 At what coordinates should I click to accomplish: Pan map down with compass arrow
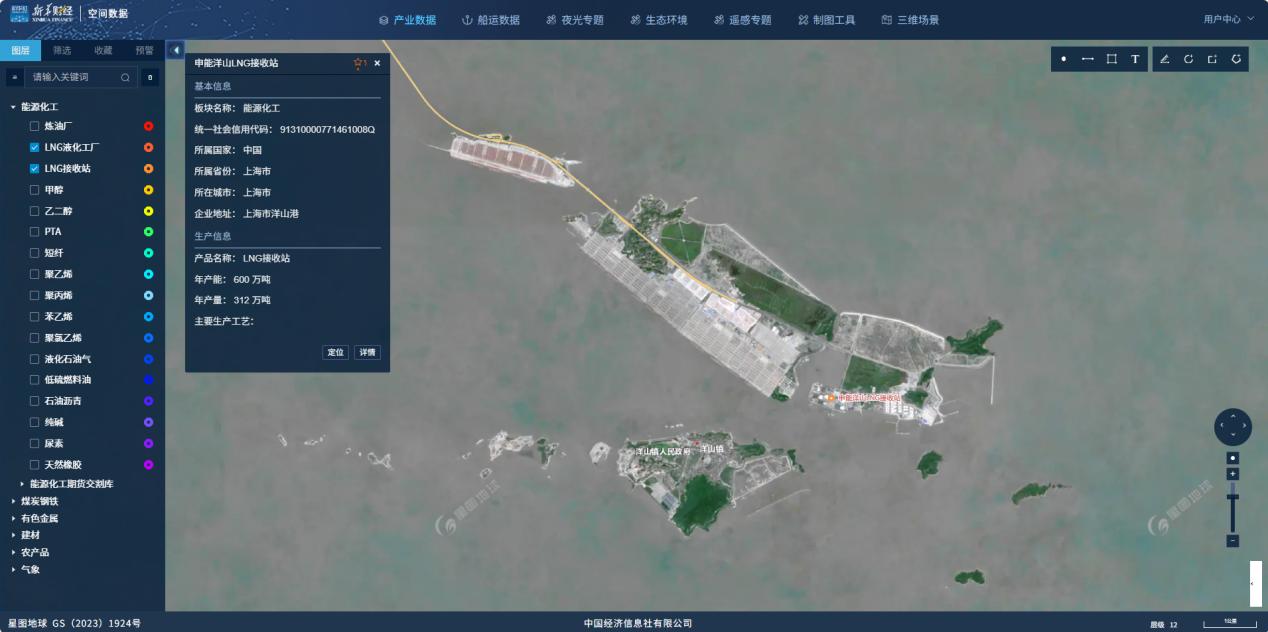point(1233,436)
